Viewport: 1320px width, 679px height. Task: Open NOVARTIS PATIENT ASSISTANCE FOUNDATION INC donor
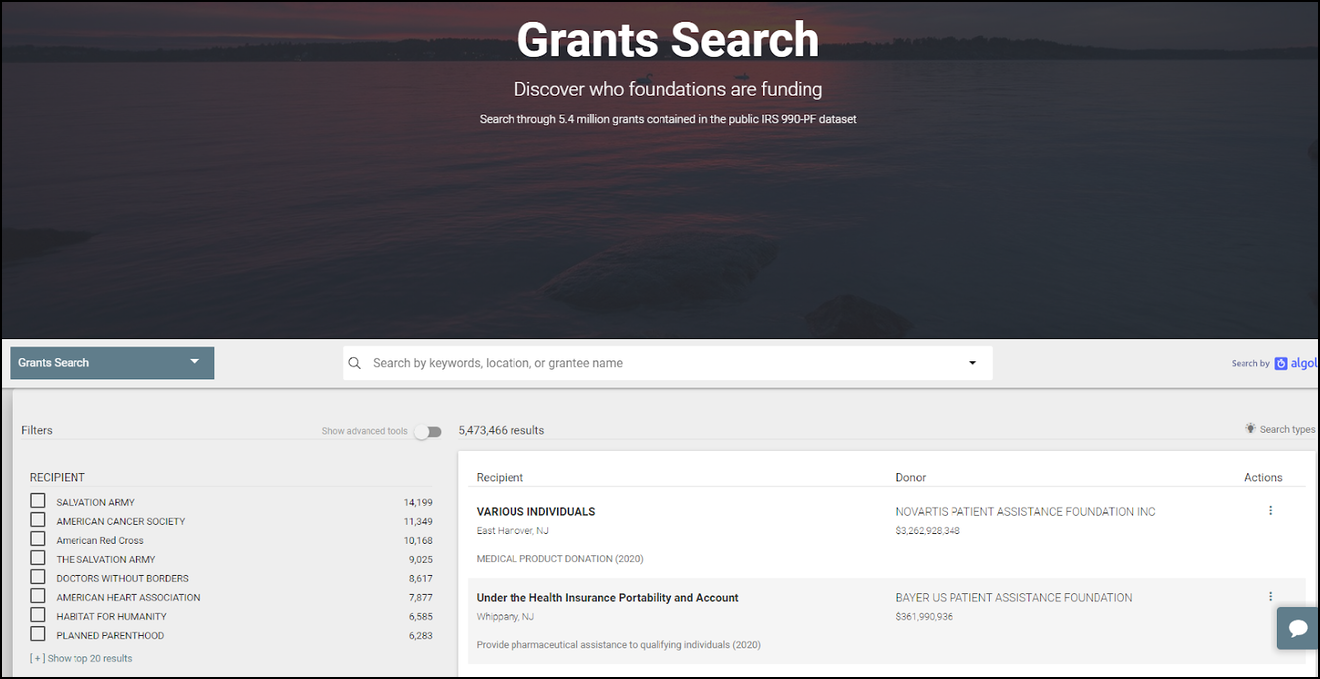click(x=1025, y=512)
